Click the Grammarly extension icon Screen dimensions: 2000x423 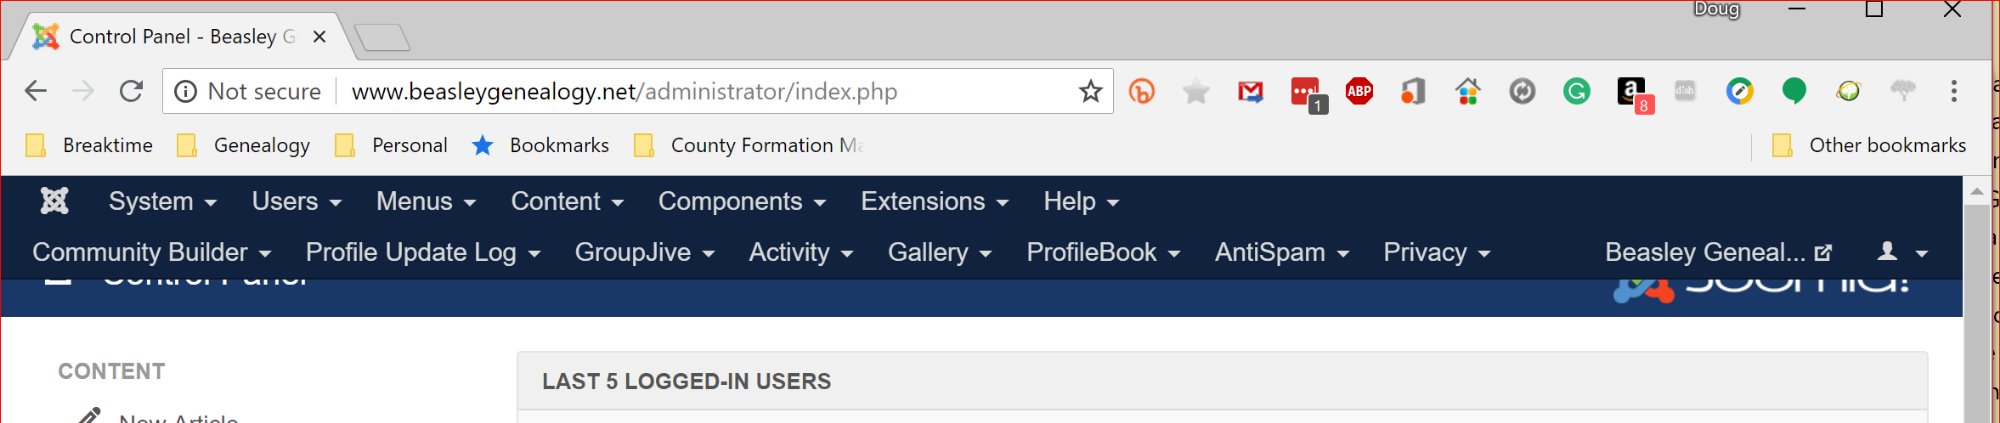(1576, 92)
